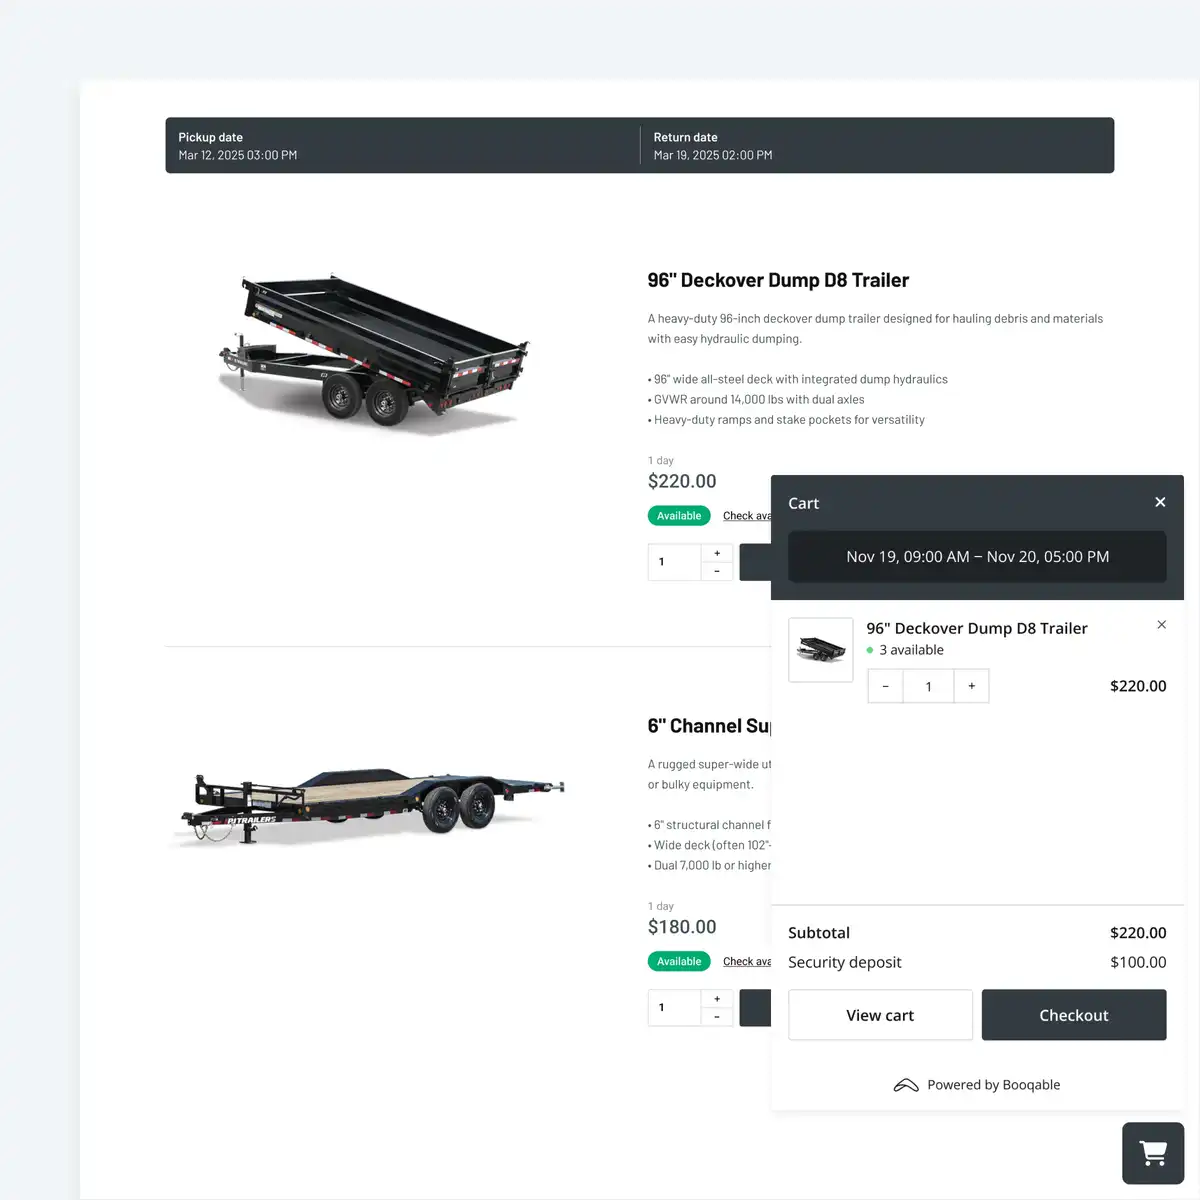Check availability link for 6" Channel trailer
The height and width of the screenshot is (1200, 1200).
point(747,962)
